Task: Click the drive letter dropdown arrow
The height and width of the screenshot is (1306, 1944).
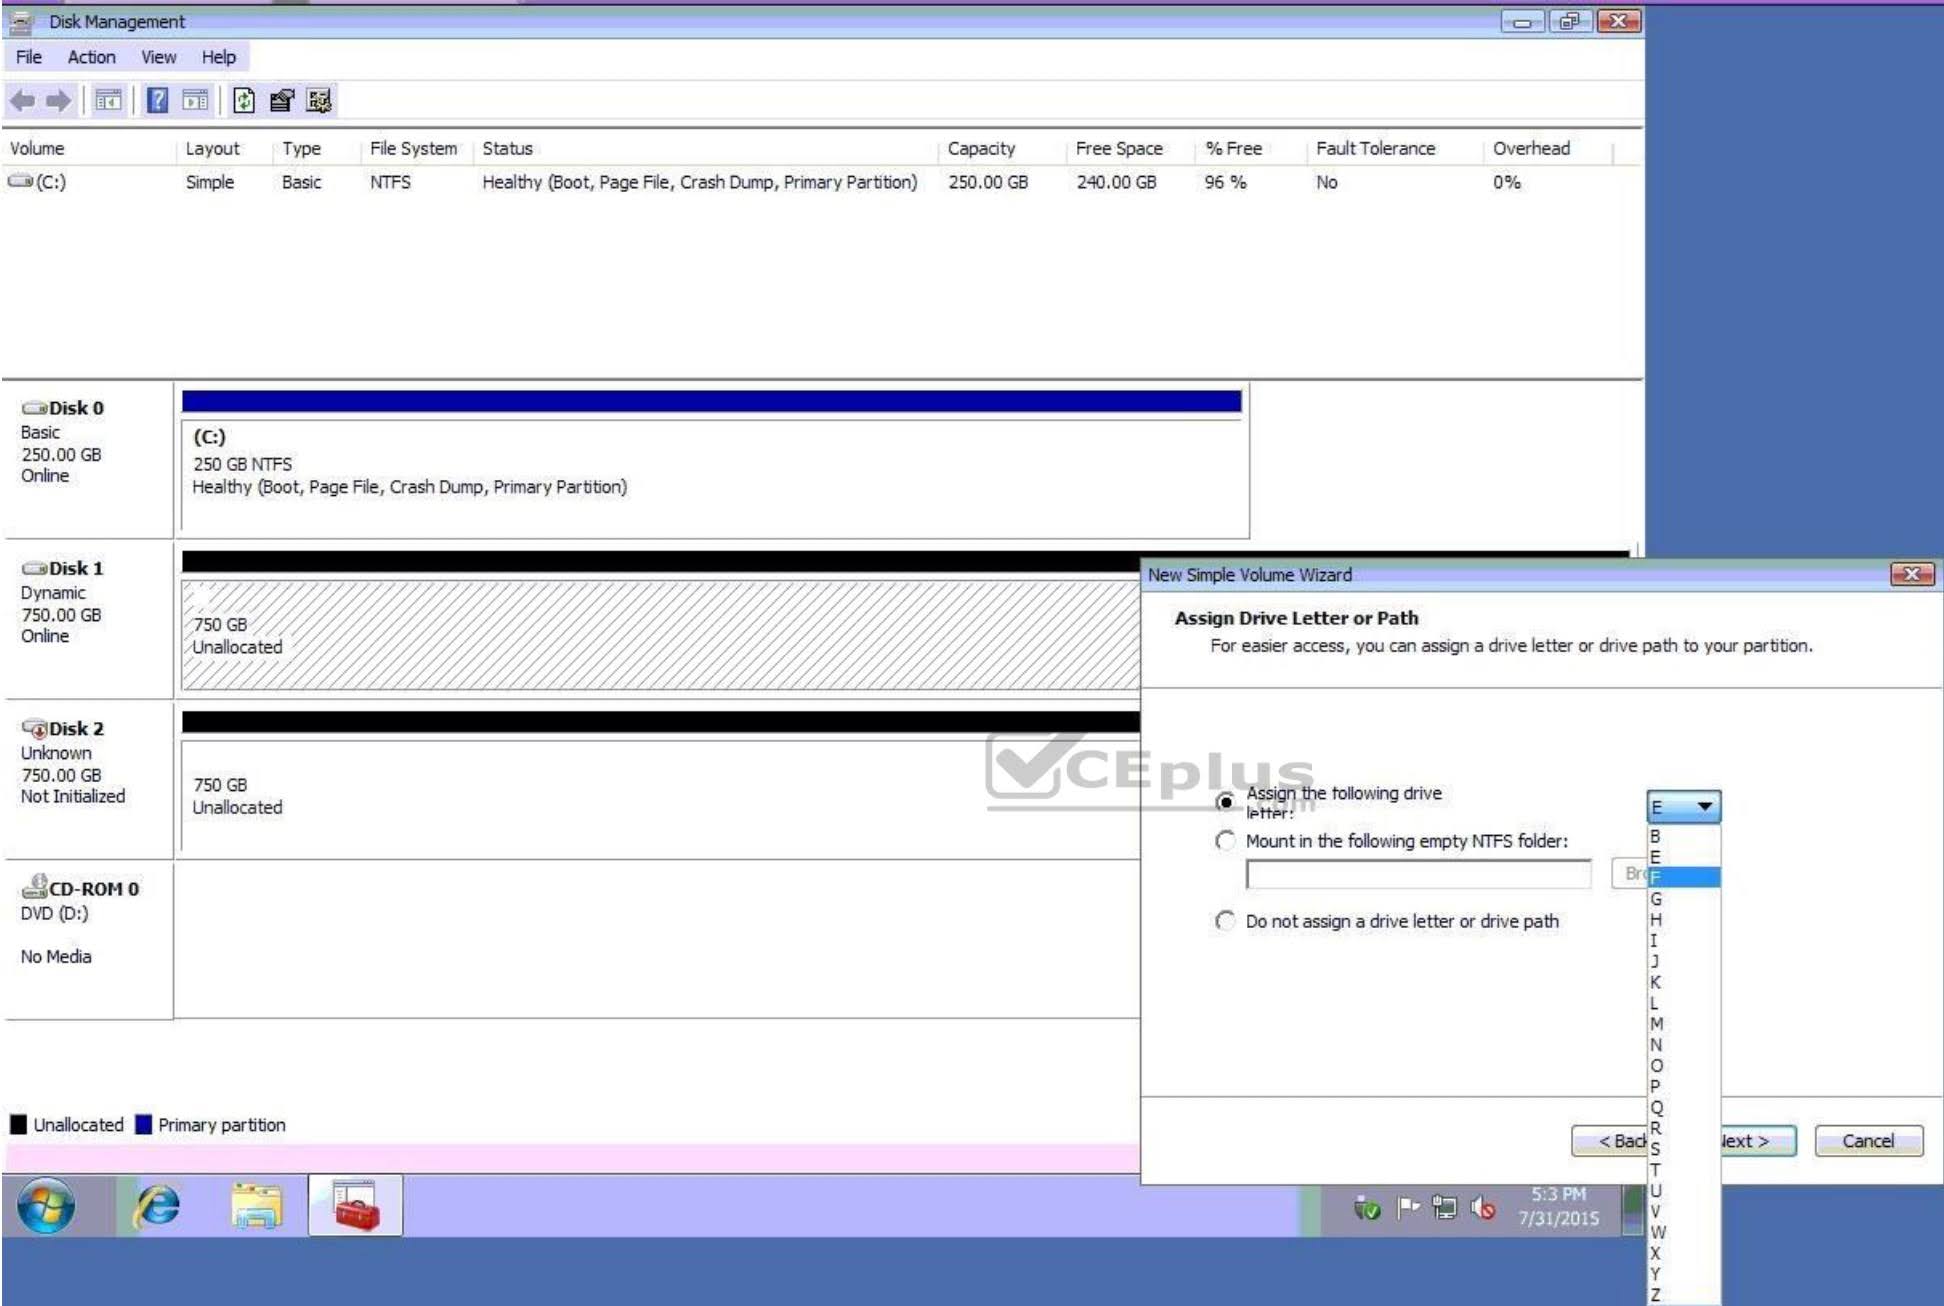Action: (x=1705, y=806)
